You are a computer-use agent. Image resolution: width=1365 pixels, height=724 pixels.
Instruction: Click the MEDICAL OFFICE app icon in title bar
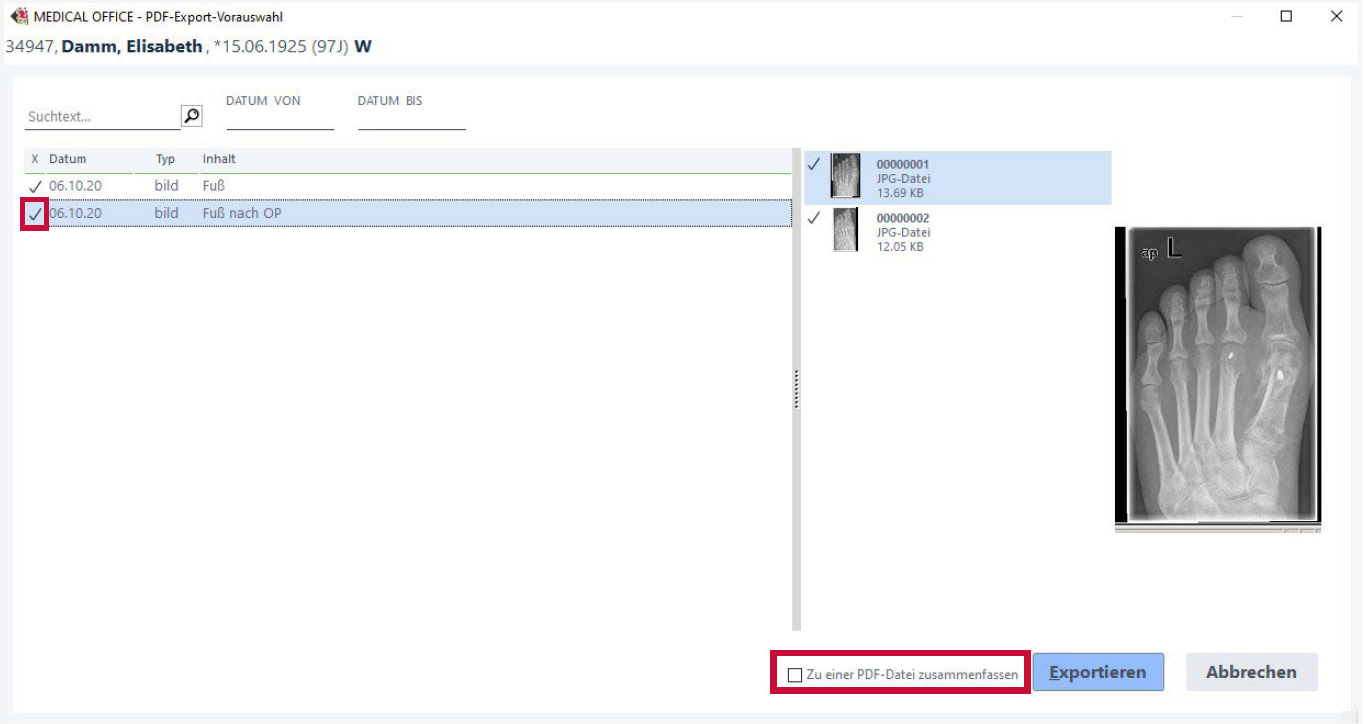19,16
